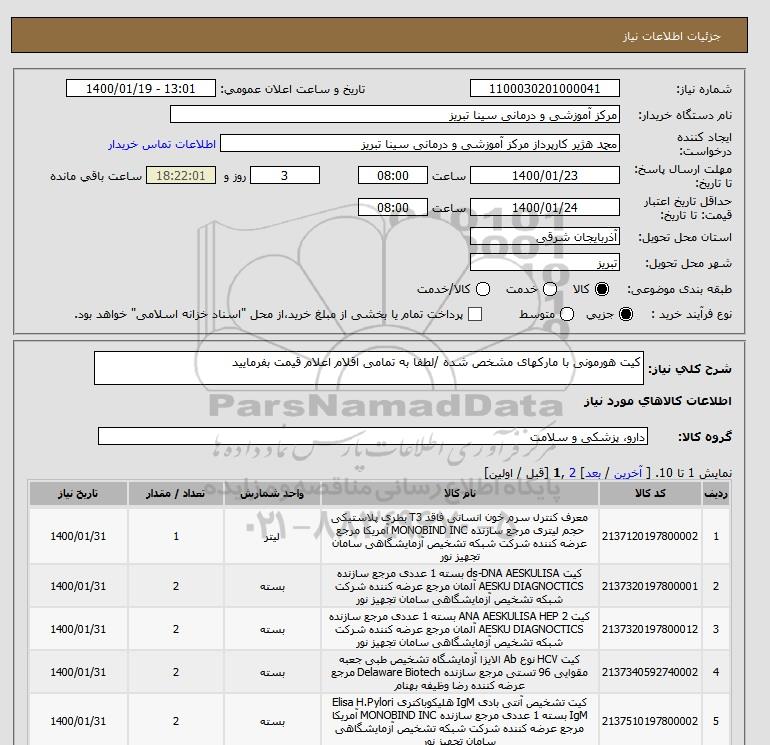Screen dimensions: 770x745
Task: Click product code 2137320197800012 in row 3
Action: pyautogui.click(x=650, y=629)
